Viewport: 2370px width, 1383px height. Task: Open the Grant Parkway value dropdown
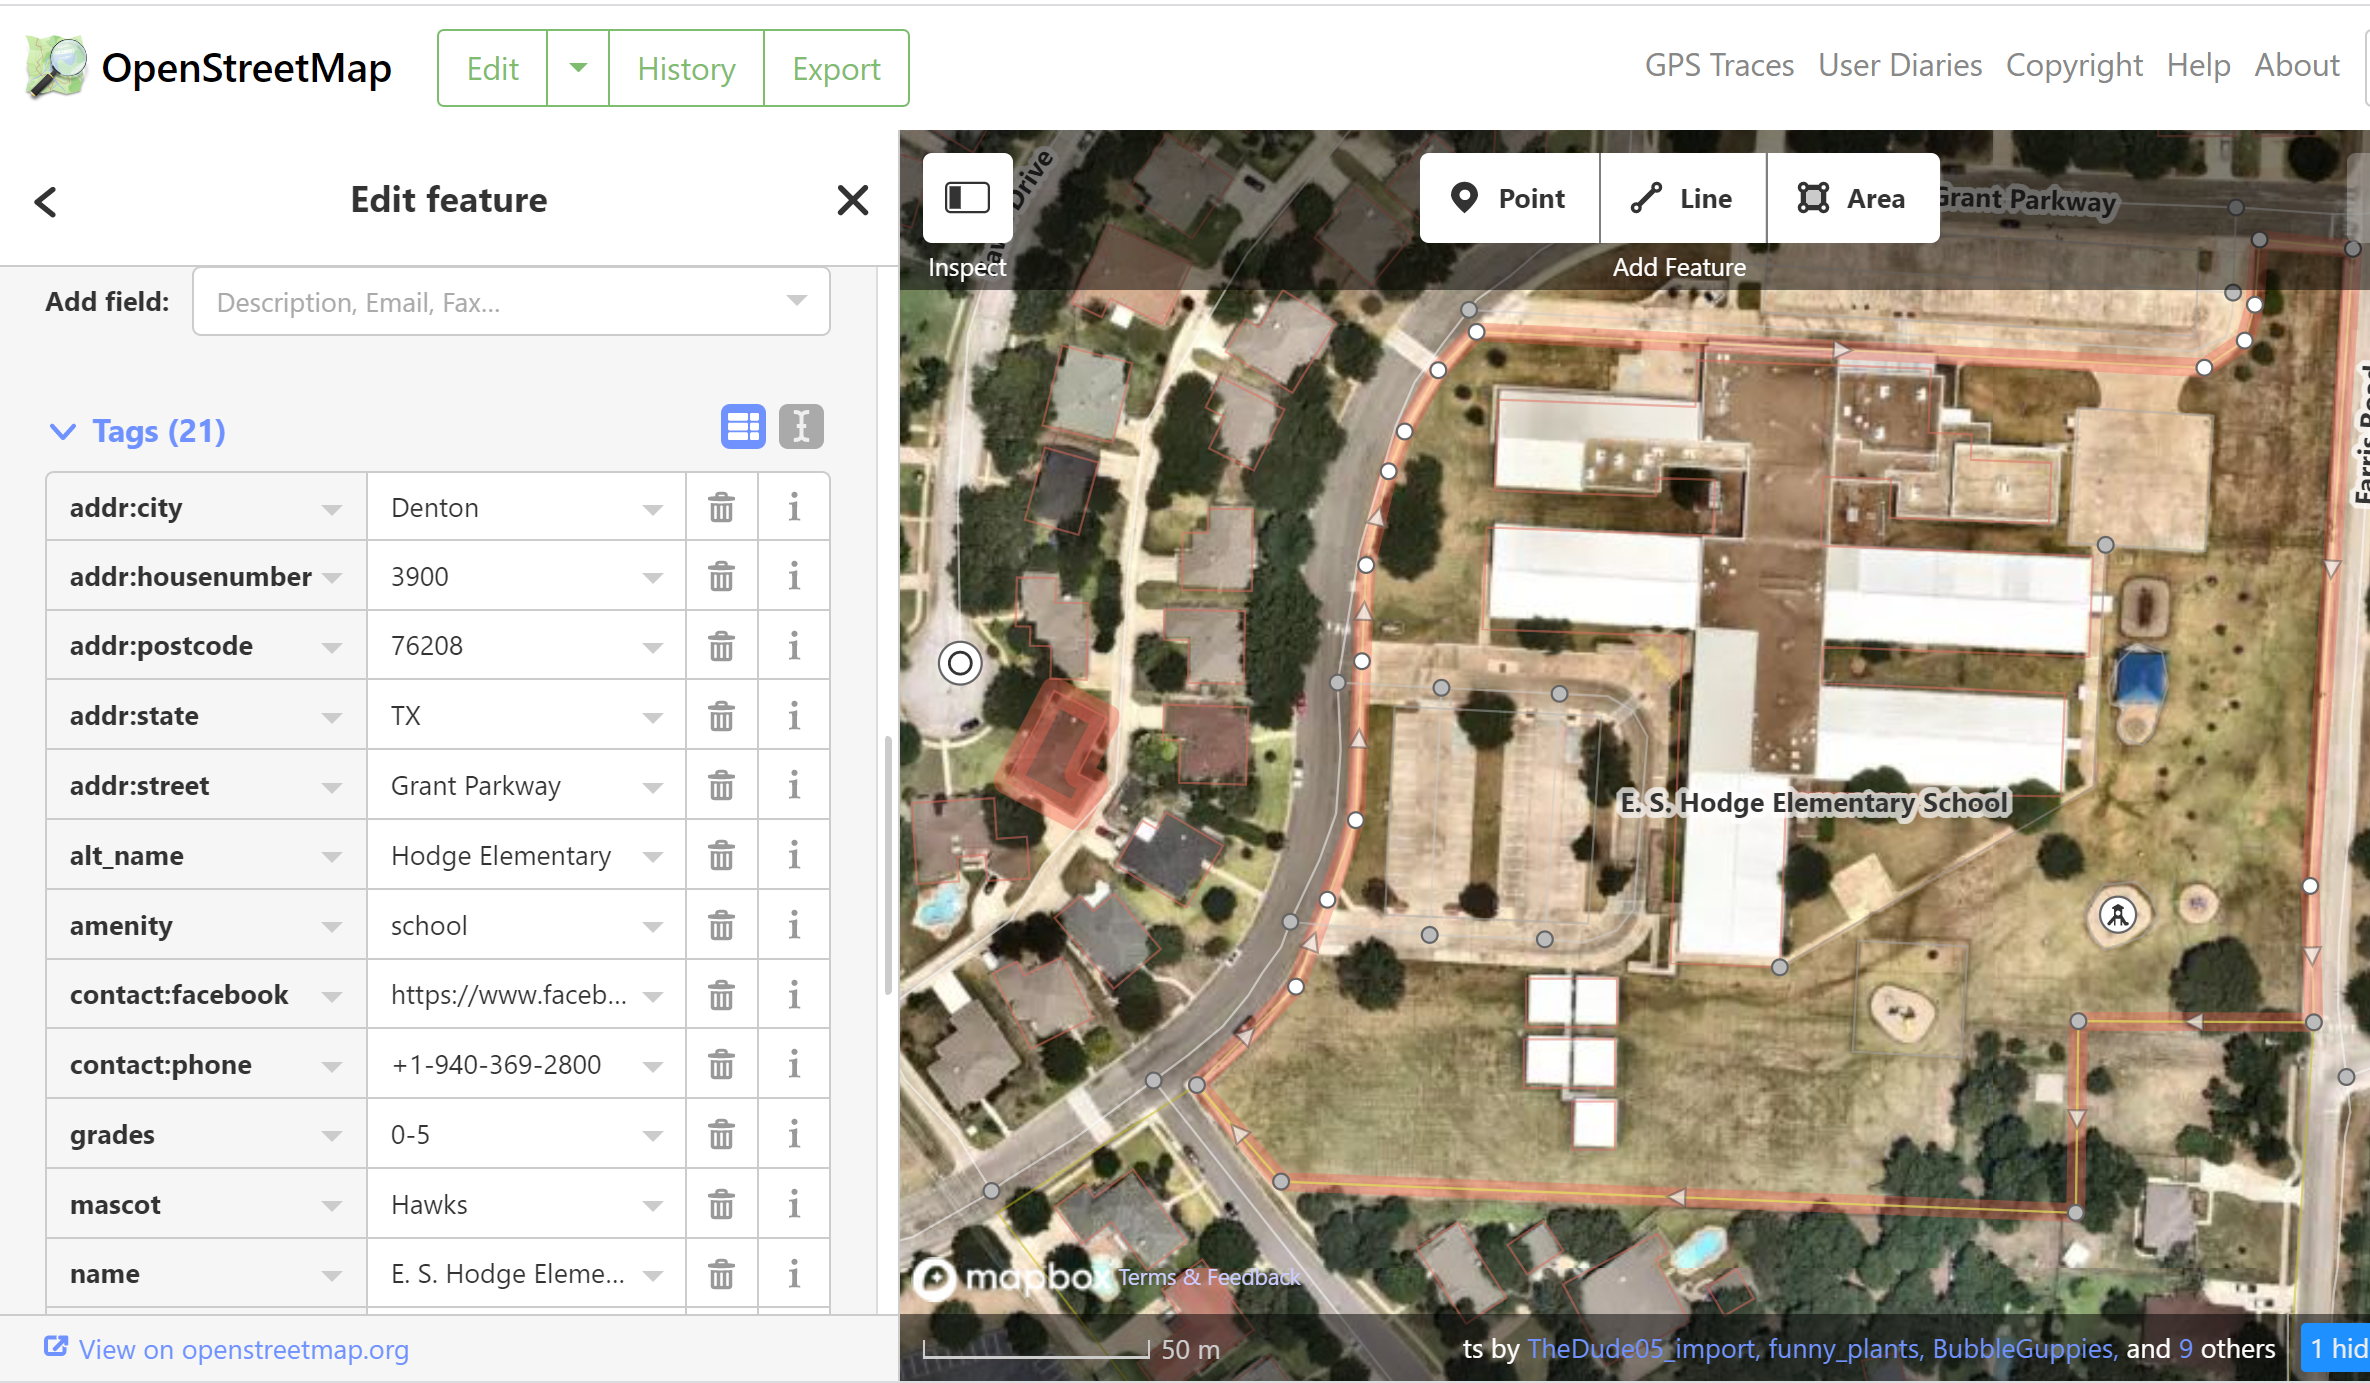point(652,787)
